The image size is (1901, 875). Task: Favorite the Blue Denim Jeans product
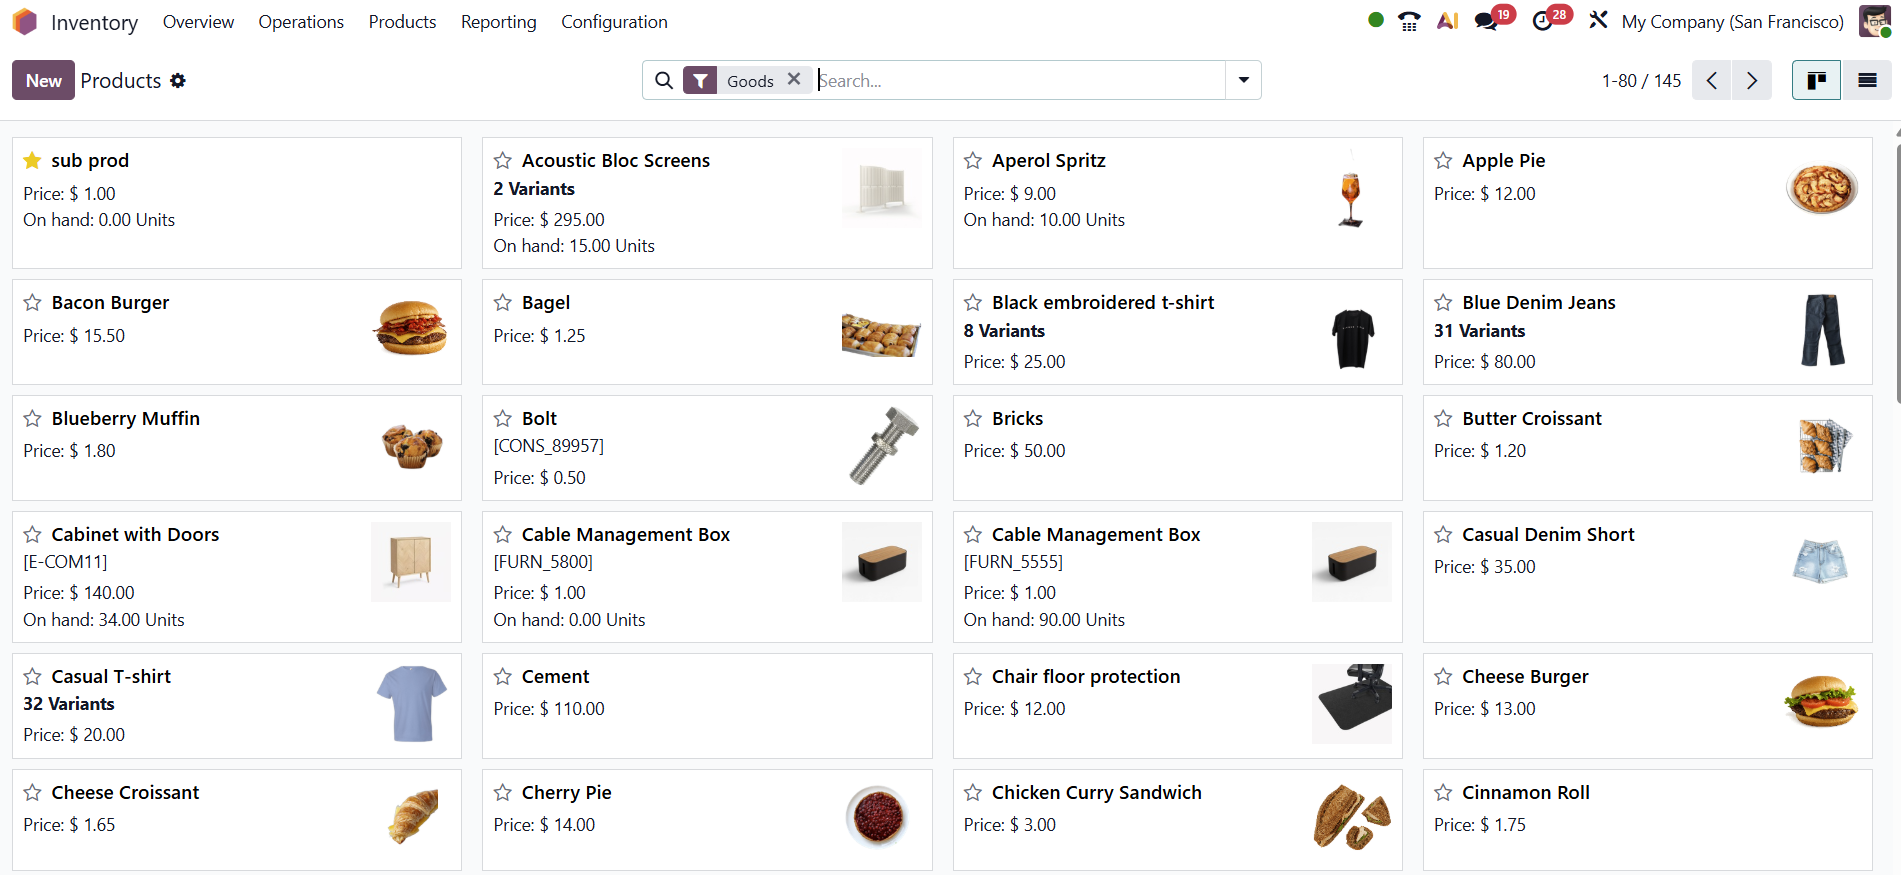pos(1442,302)
